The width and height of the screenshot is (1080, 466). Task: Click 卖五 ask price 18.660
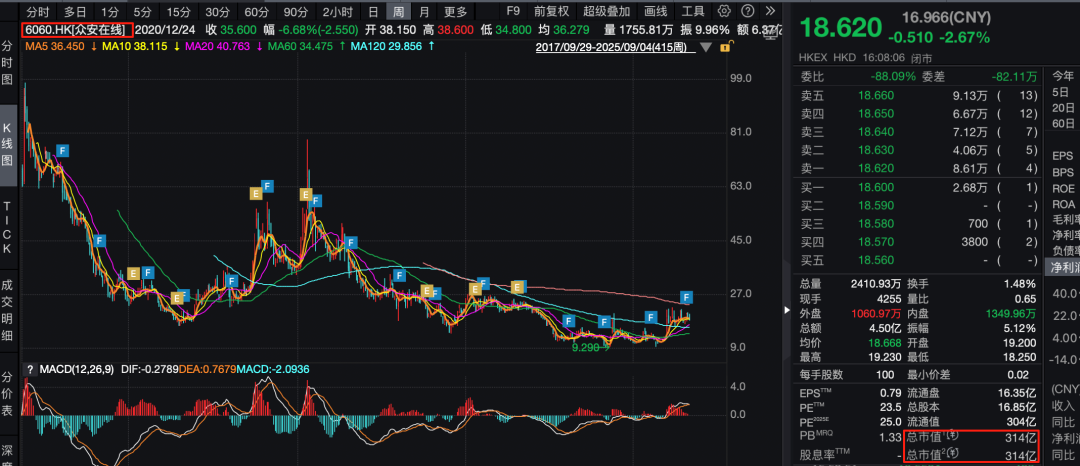tap(875, 96)
